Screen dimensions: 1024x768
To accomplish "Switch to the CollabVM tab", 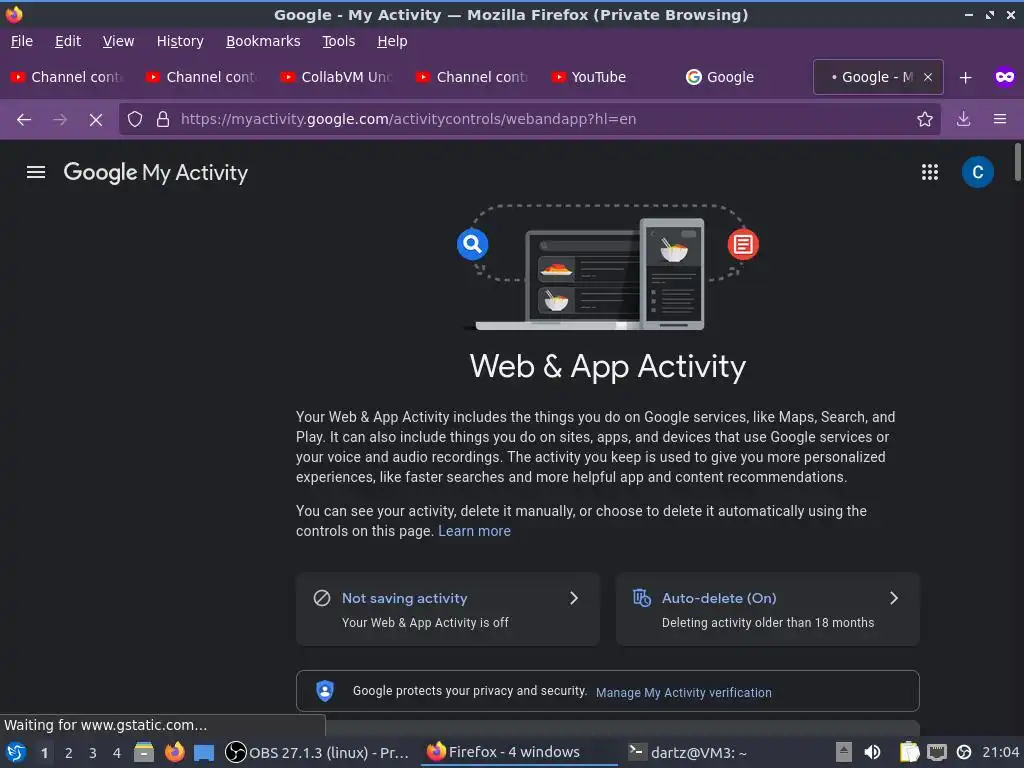I will (337, 77).
